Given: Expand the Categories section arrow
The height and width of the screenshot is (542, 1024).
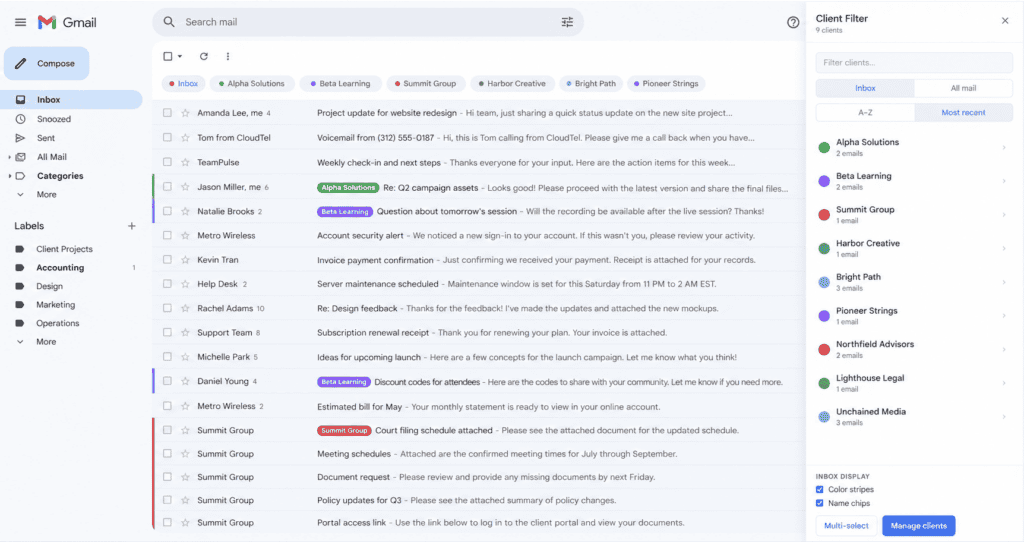Looking at the screenshot, I should click(x=9, y=176).
